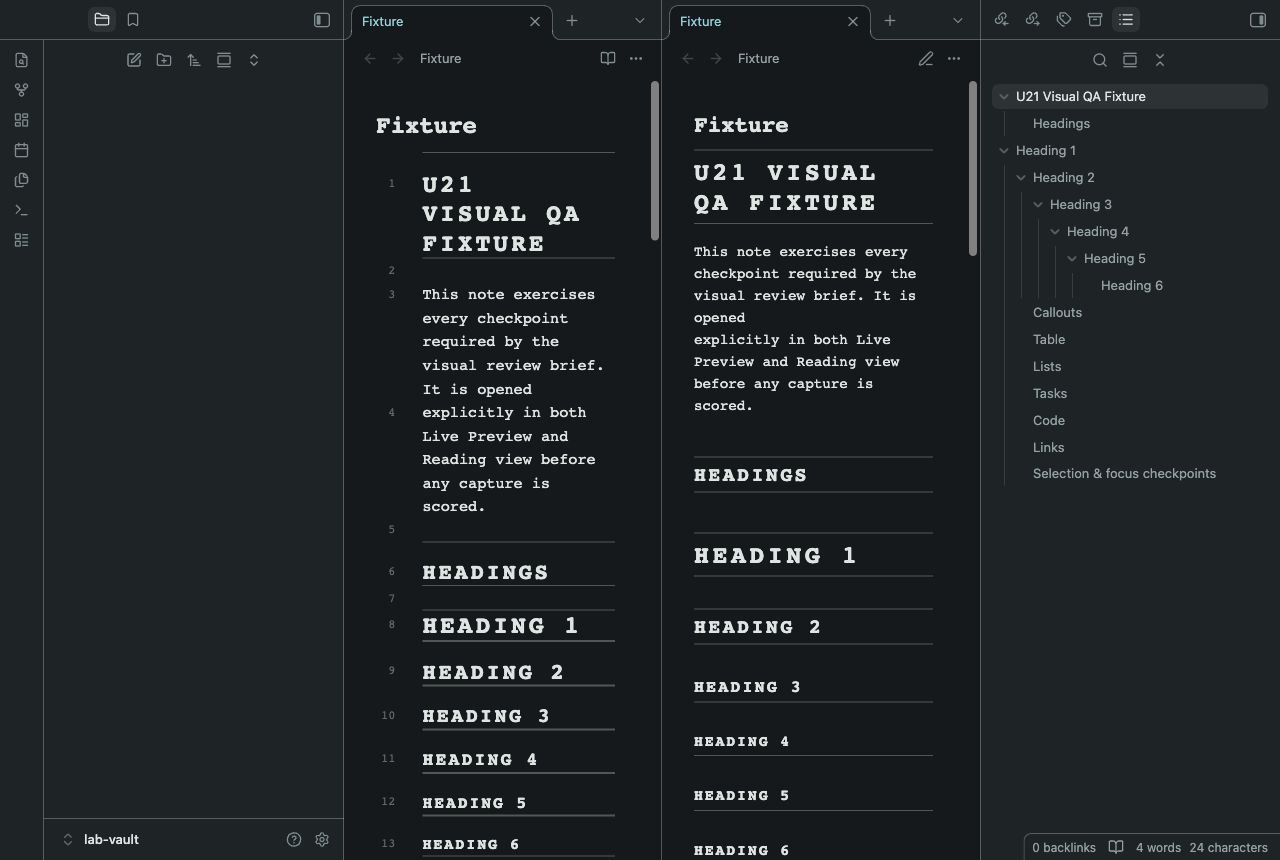Screen dimensions: 1280x860
Task: Toggle the right sidebar collapse button
Action: coord(1258,20)
